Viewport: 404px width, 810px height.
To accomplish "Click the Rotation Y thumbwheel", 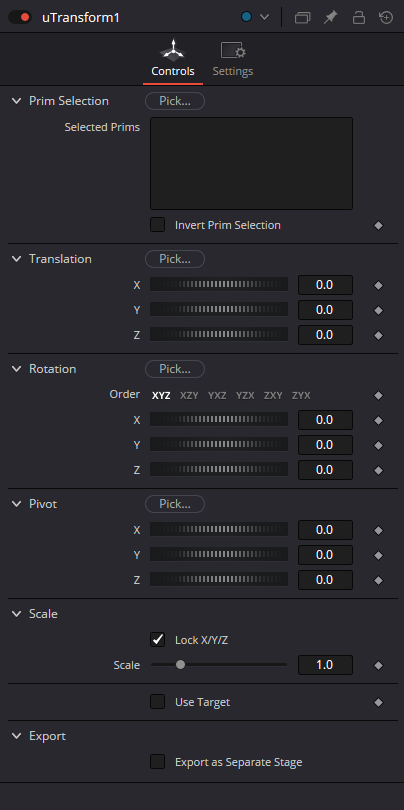I will point(219,444).
